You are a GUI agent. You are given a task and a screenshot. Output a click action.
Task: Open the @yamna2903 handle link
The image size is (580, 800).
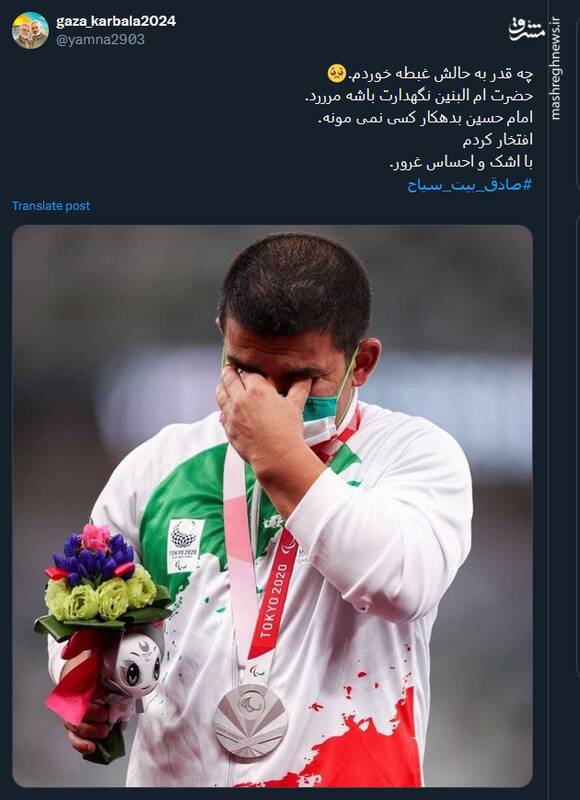click(x=100, y=40)
